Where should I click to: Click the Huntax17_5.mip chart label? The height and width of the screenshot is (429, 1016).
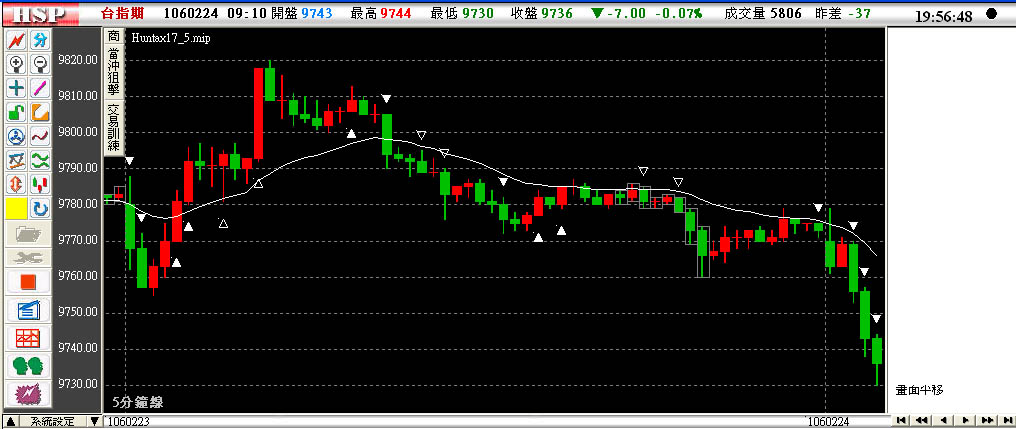(170, 38)
